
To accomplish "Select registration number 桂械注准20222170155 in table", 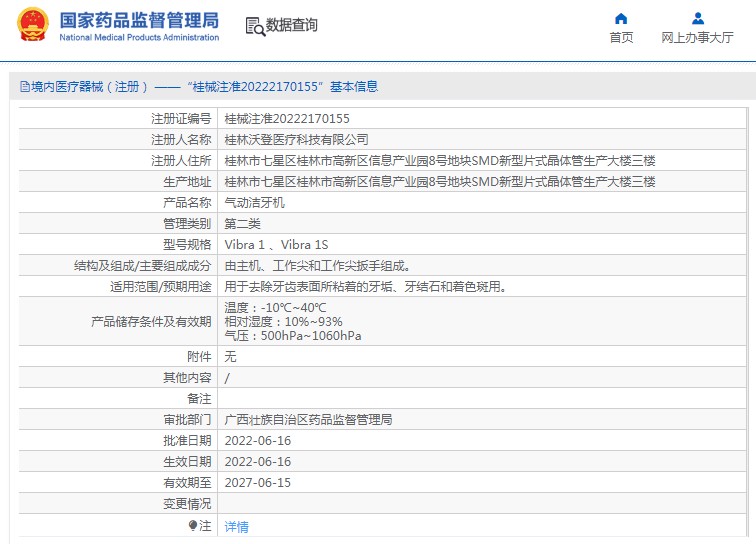I will [x=287, y=119].
